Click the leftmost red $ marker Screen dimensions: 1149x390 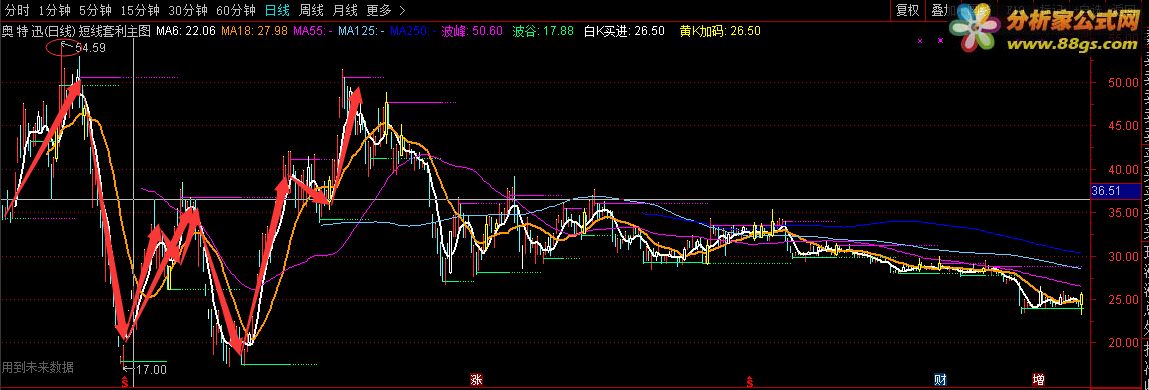[x=125, y=381]
